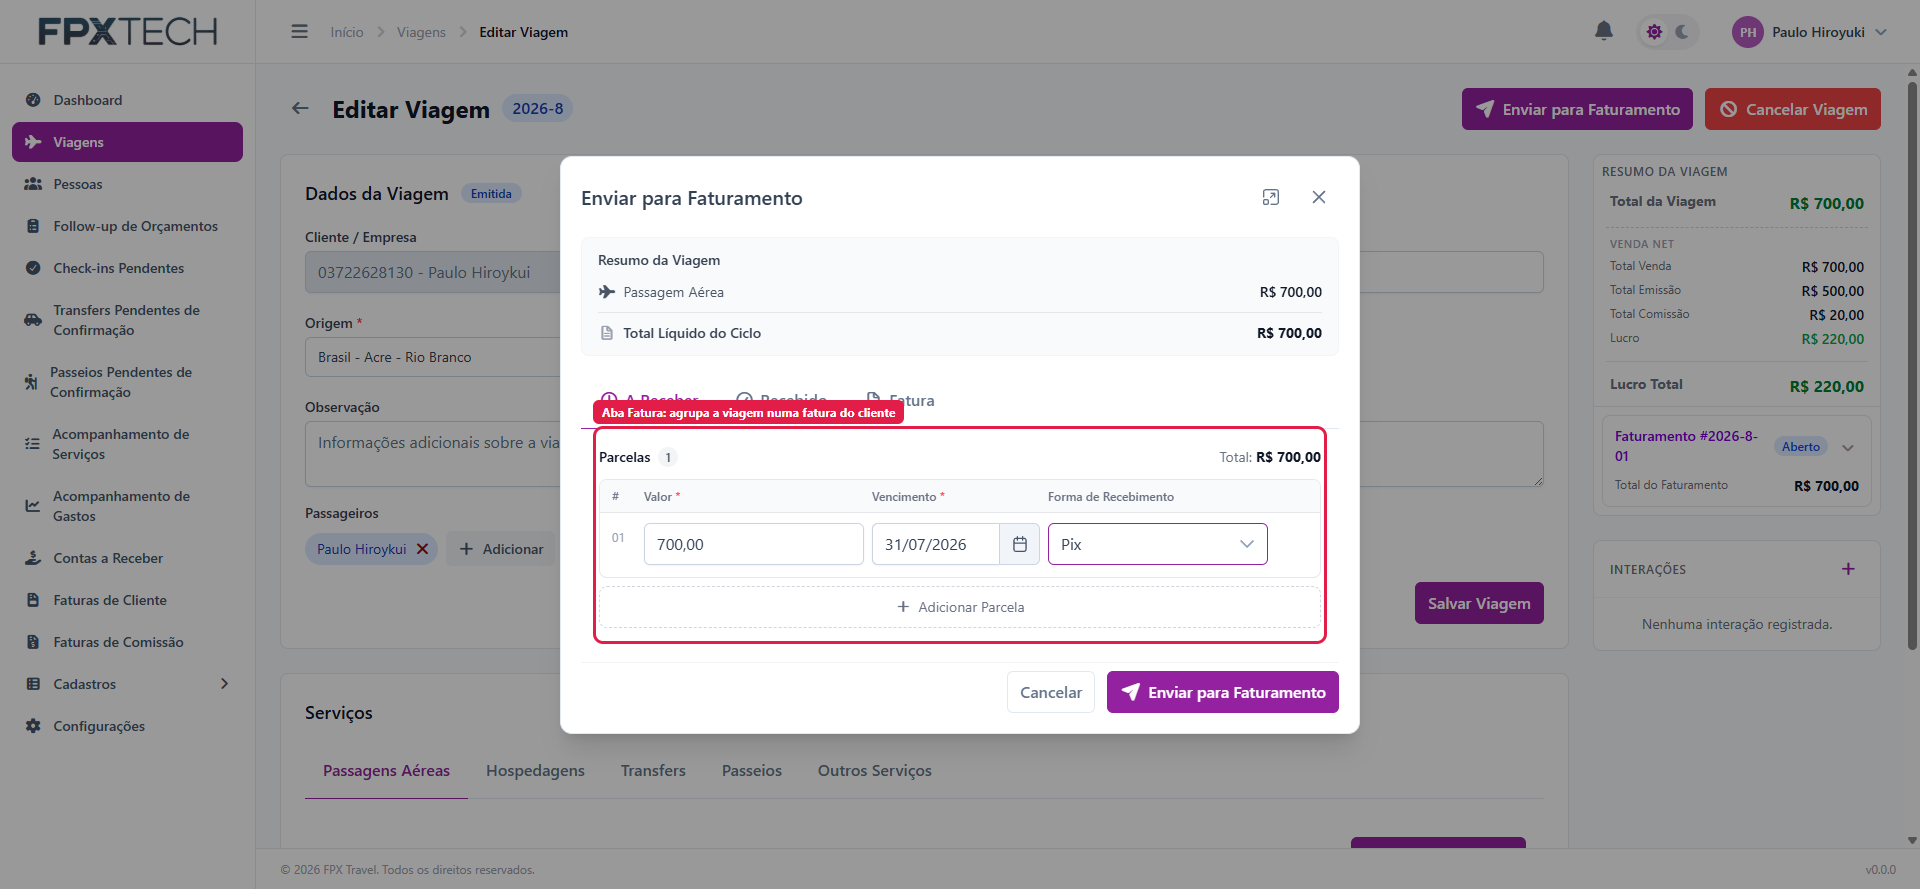Viewport: 1920px width, 889px height.
Task: Switch to the Fatura tab
Action: [901, 400]
